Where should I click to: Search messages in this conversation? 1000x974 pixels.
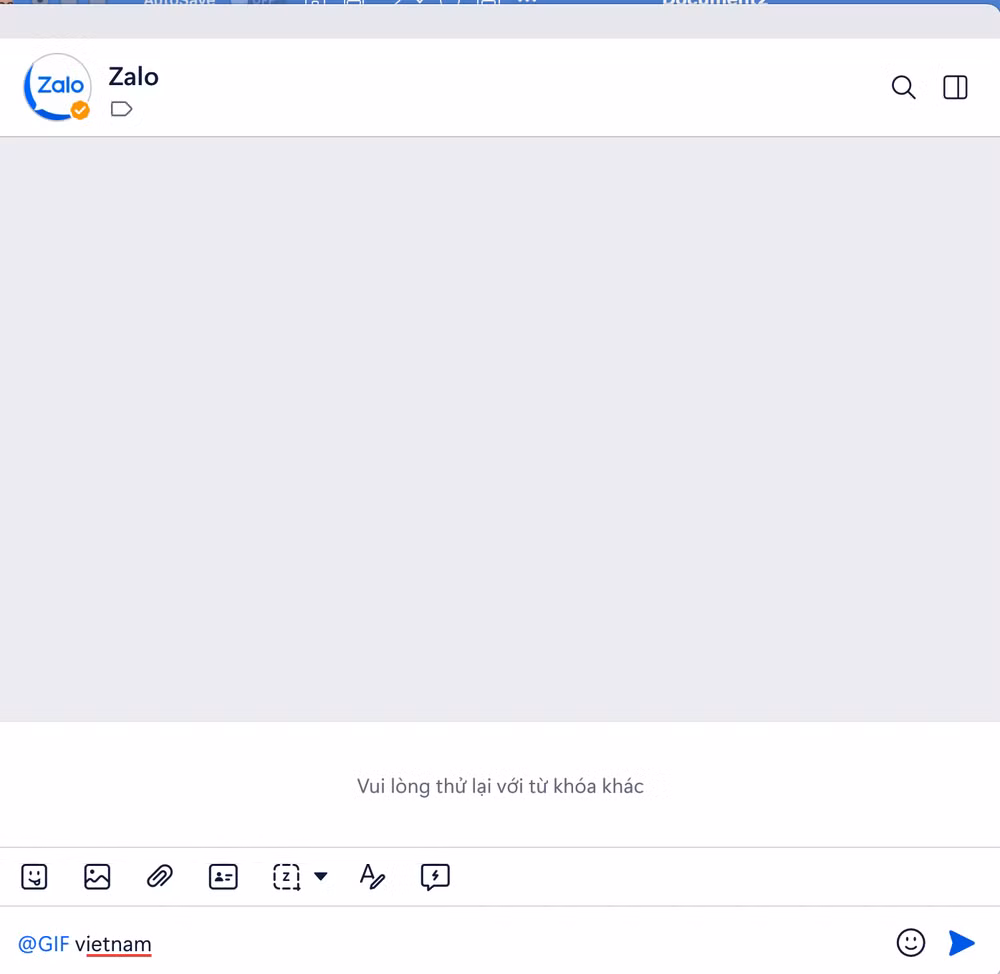click(x=903, y=87)
